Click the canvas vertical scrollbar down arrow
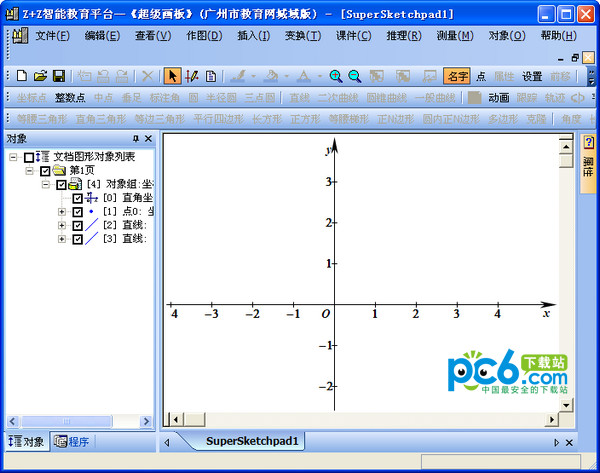The width and height of the screenshot is (600, 473). (x=566, y=405)
